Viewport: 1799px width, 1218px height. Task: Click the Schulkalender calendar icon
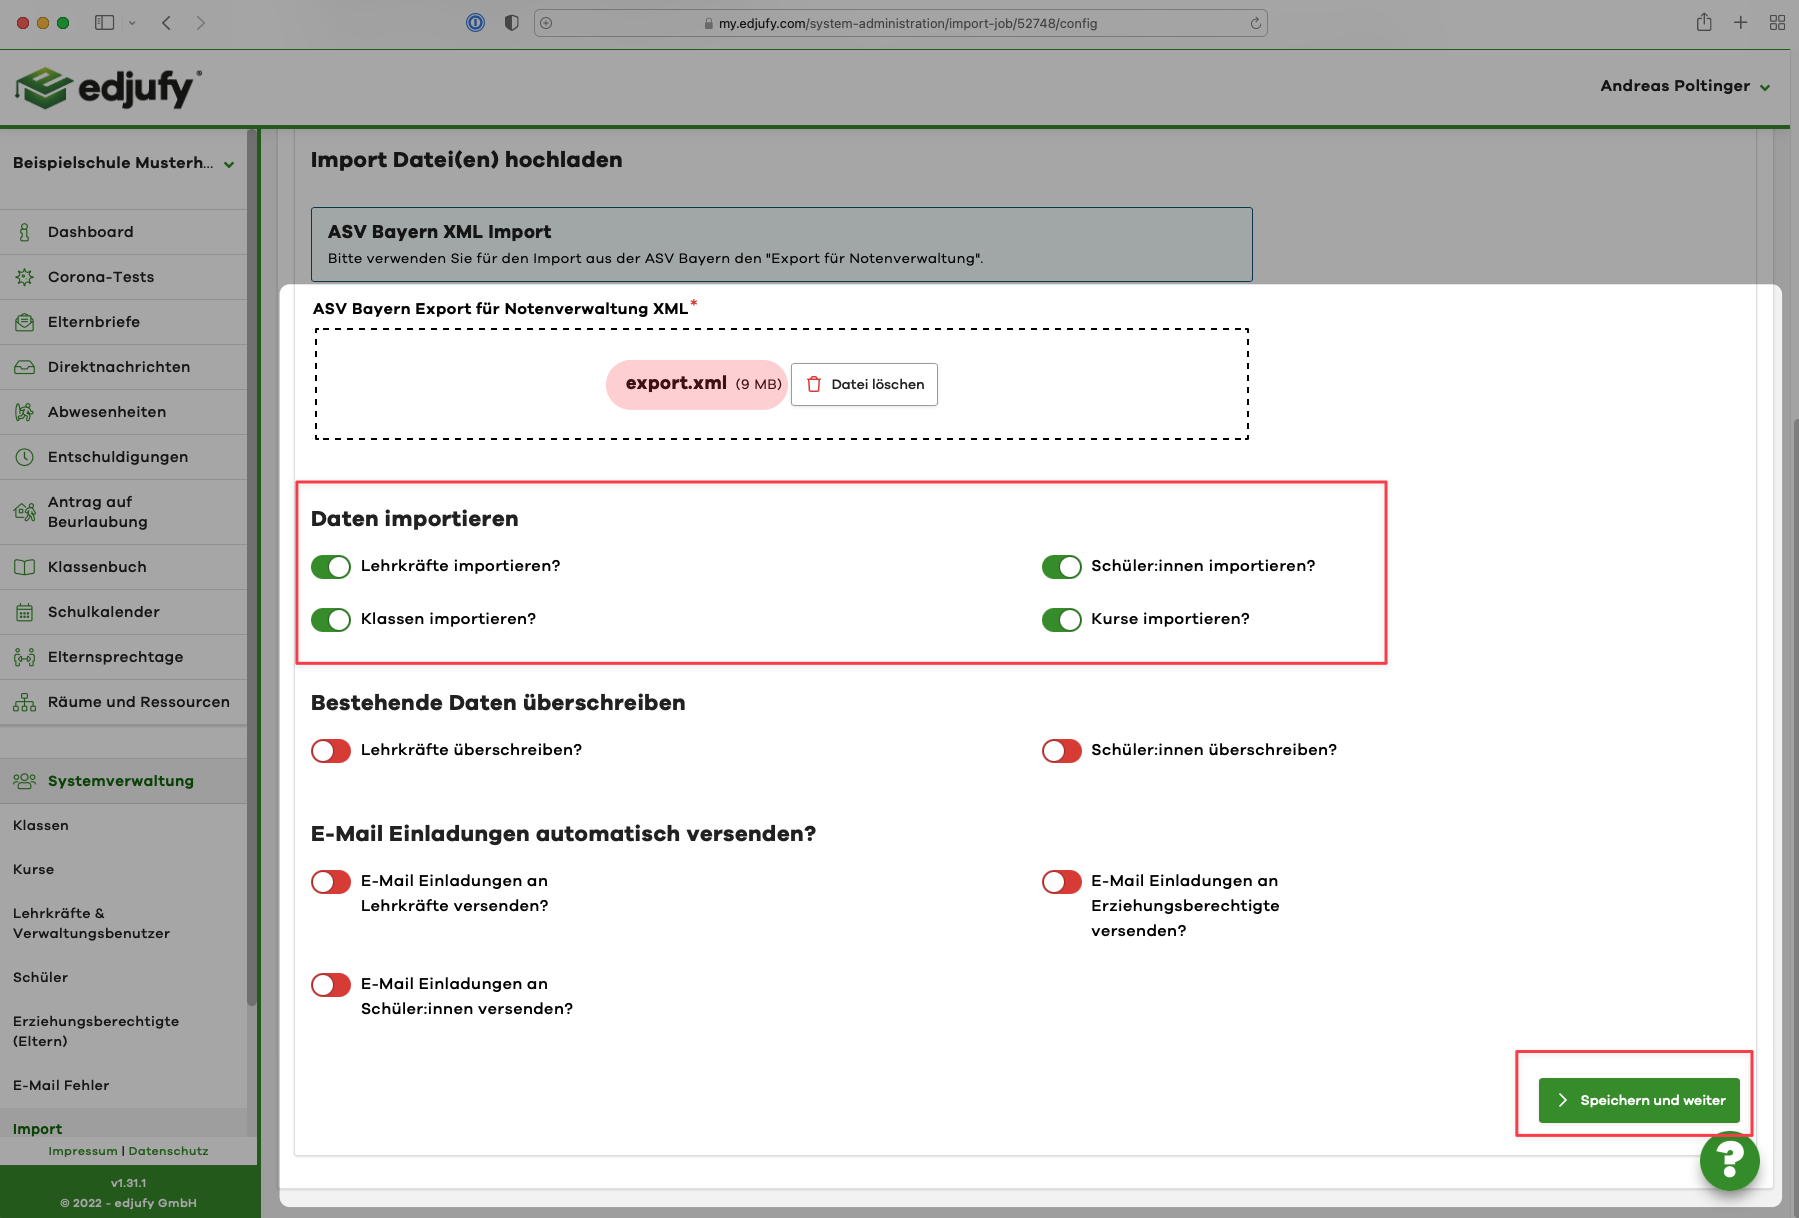pyautogui.click(x=25, y=612)
